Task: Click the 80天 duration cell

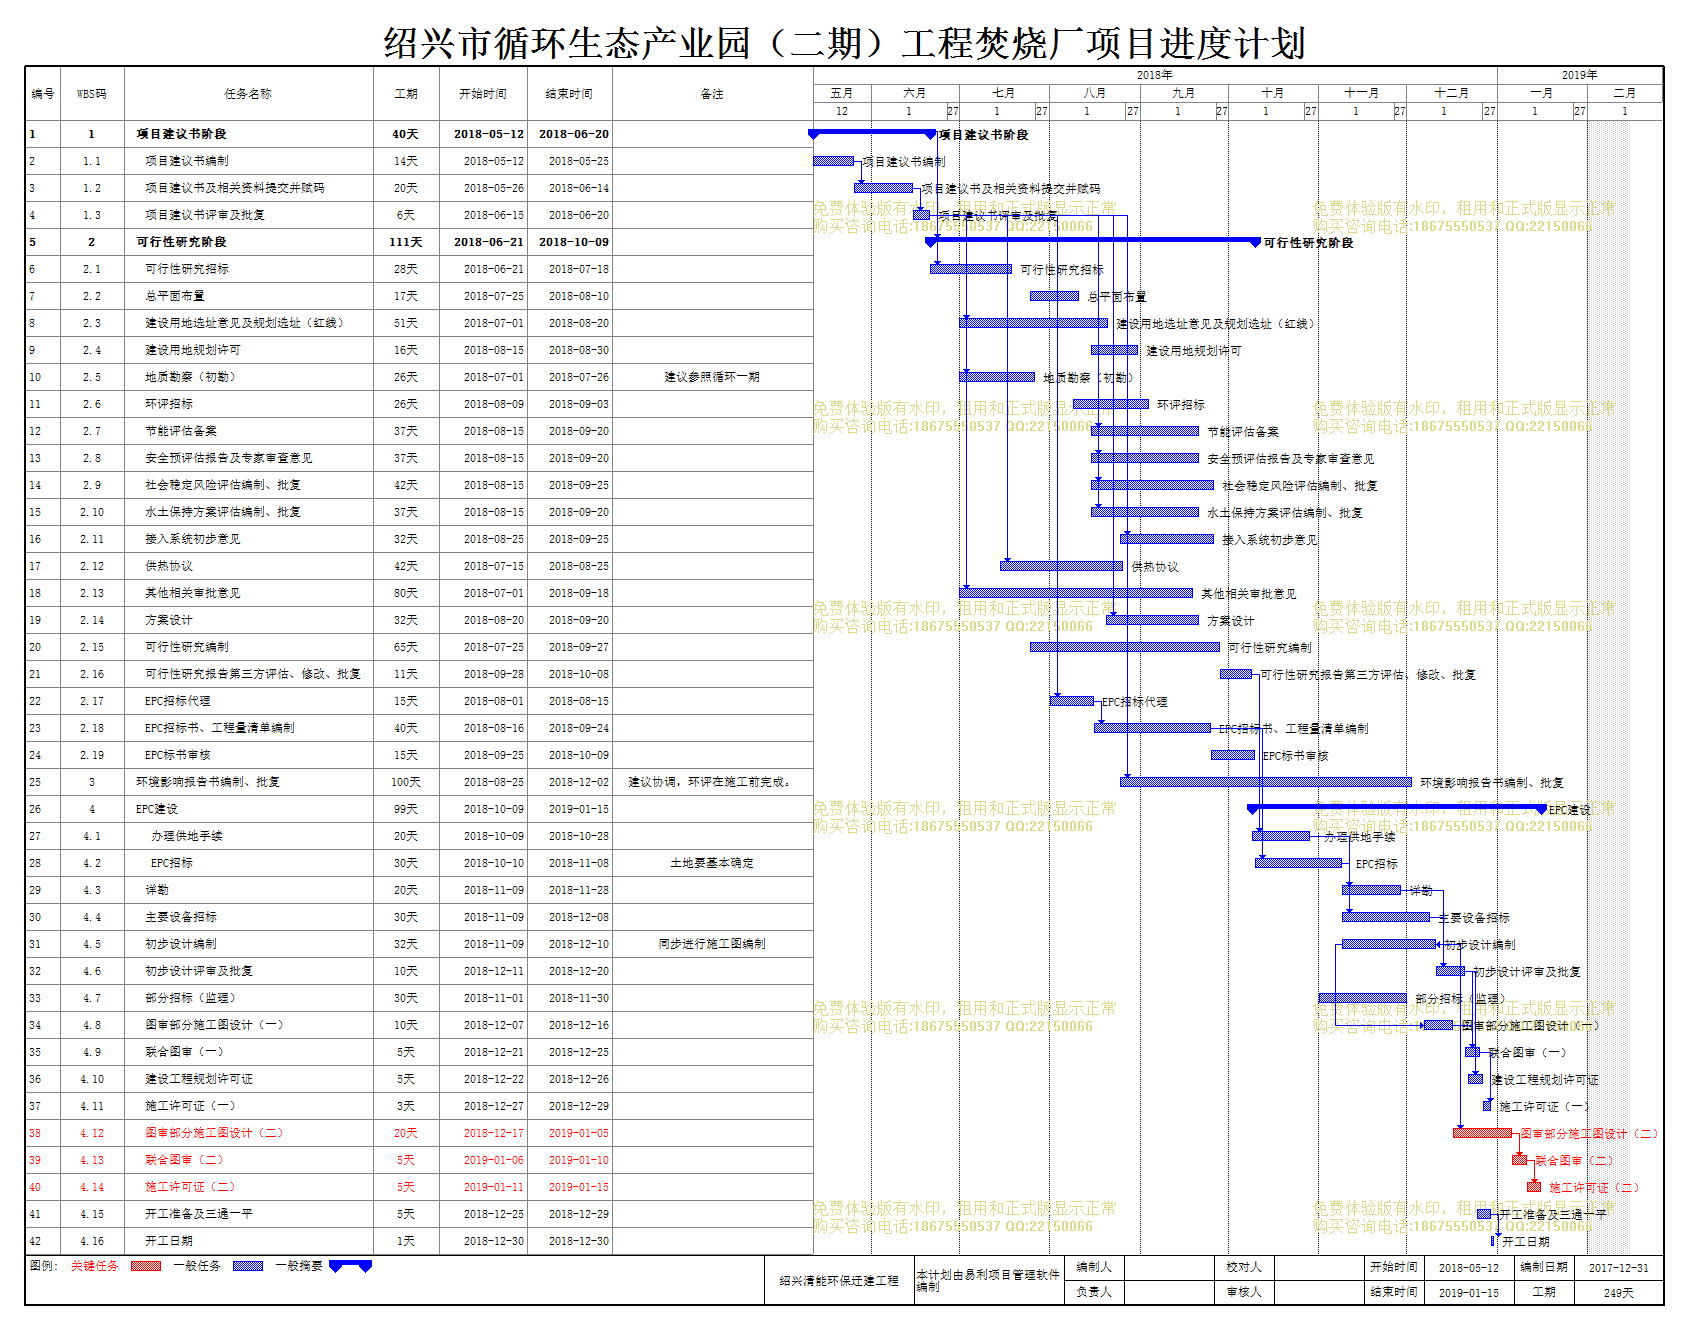Action: click(406, 593)
